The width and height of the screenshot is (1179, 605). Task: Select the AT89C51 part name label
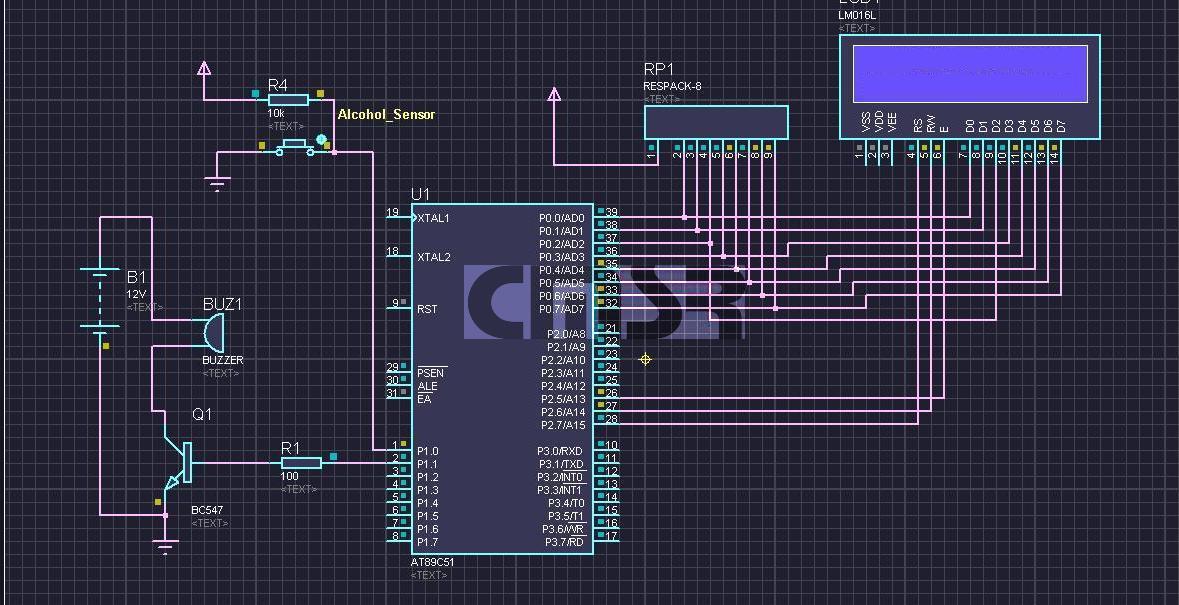[x=432, y=562]
